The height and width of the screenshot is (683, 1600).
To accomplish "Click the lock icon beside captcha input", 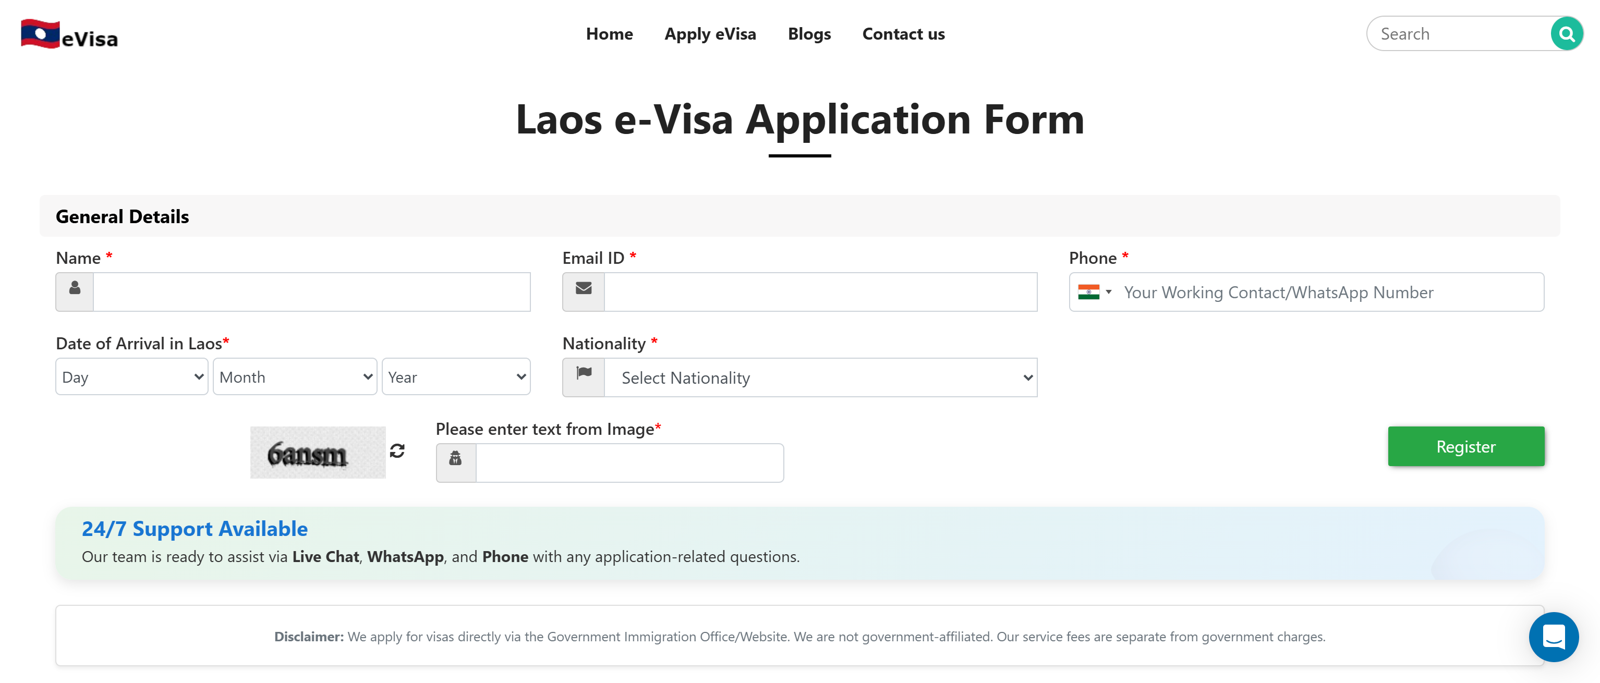I will (x=456, y=461).
